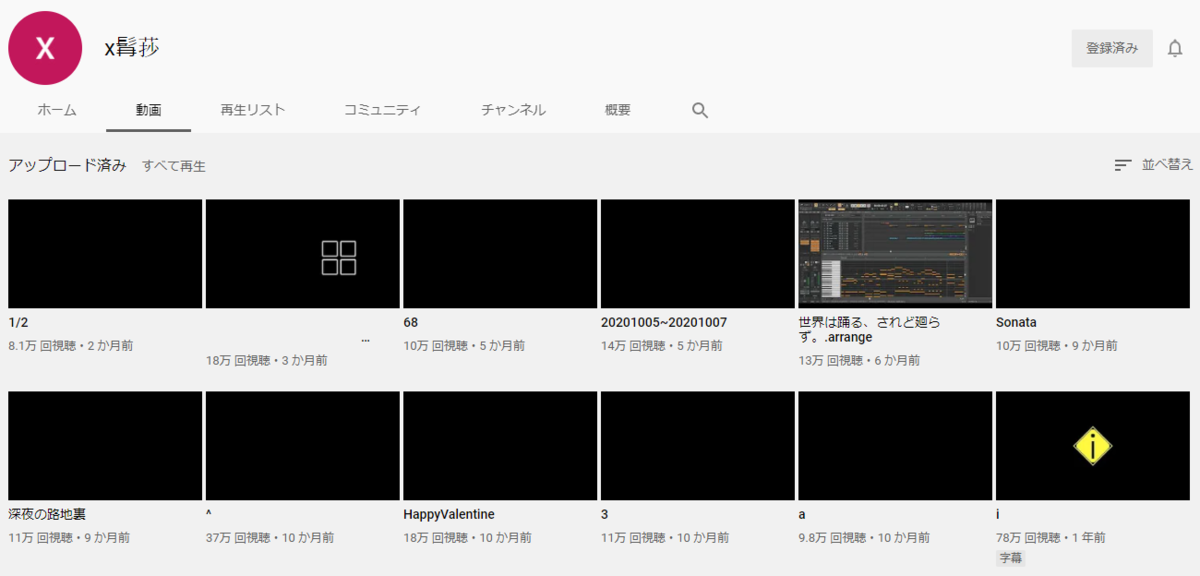
Task: Click the 字幕 caption badge under video i
Action: pyautogui.click(x=1010, y=558)
